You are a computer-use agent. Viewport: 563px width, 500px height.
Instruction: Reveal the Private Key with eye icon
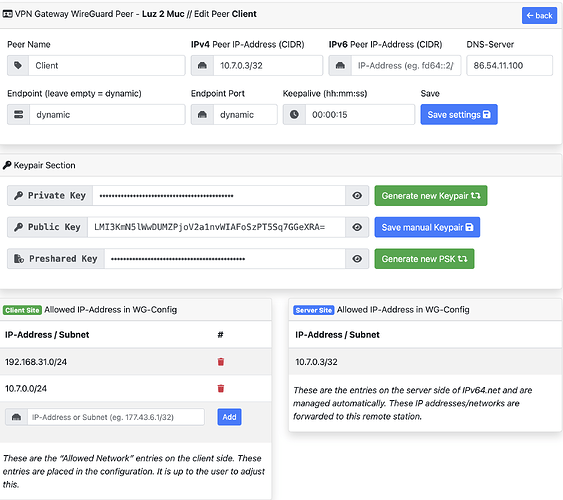click(x=357, y=196)
